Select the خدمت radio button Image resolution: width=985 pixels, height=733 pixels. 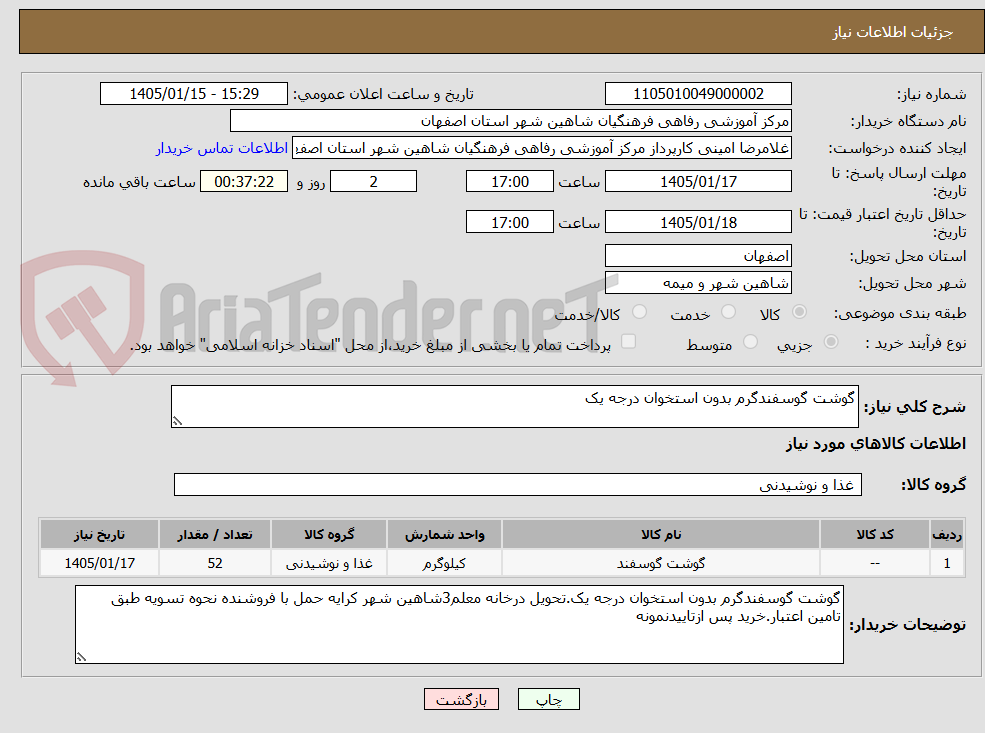(x=729, y=312)
